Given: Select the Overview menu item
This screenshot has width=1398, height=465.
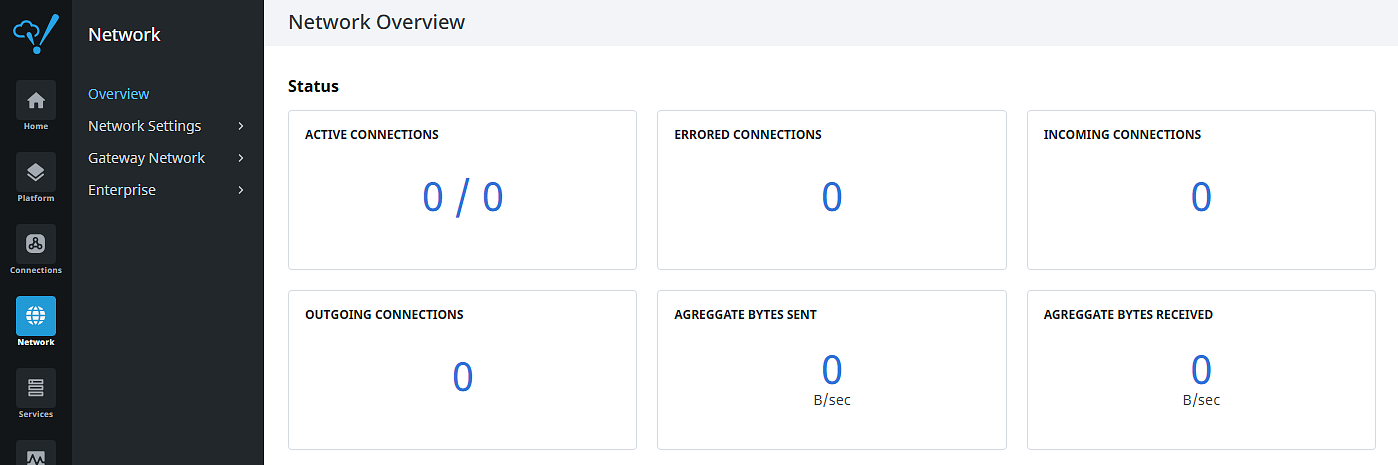Looking at the screenshot, I should pos(119,94).
